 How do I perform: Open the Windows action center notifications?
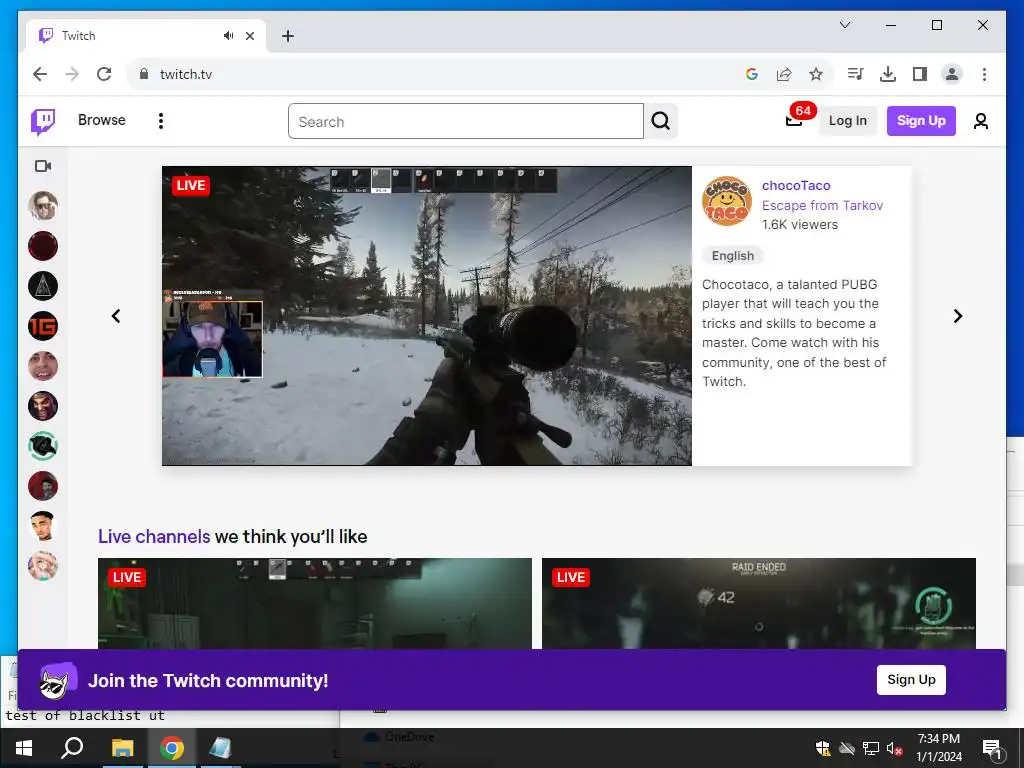point(991,749)
